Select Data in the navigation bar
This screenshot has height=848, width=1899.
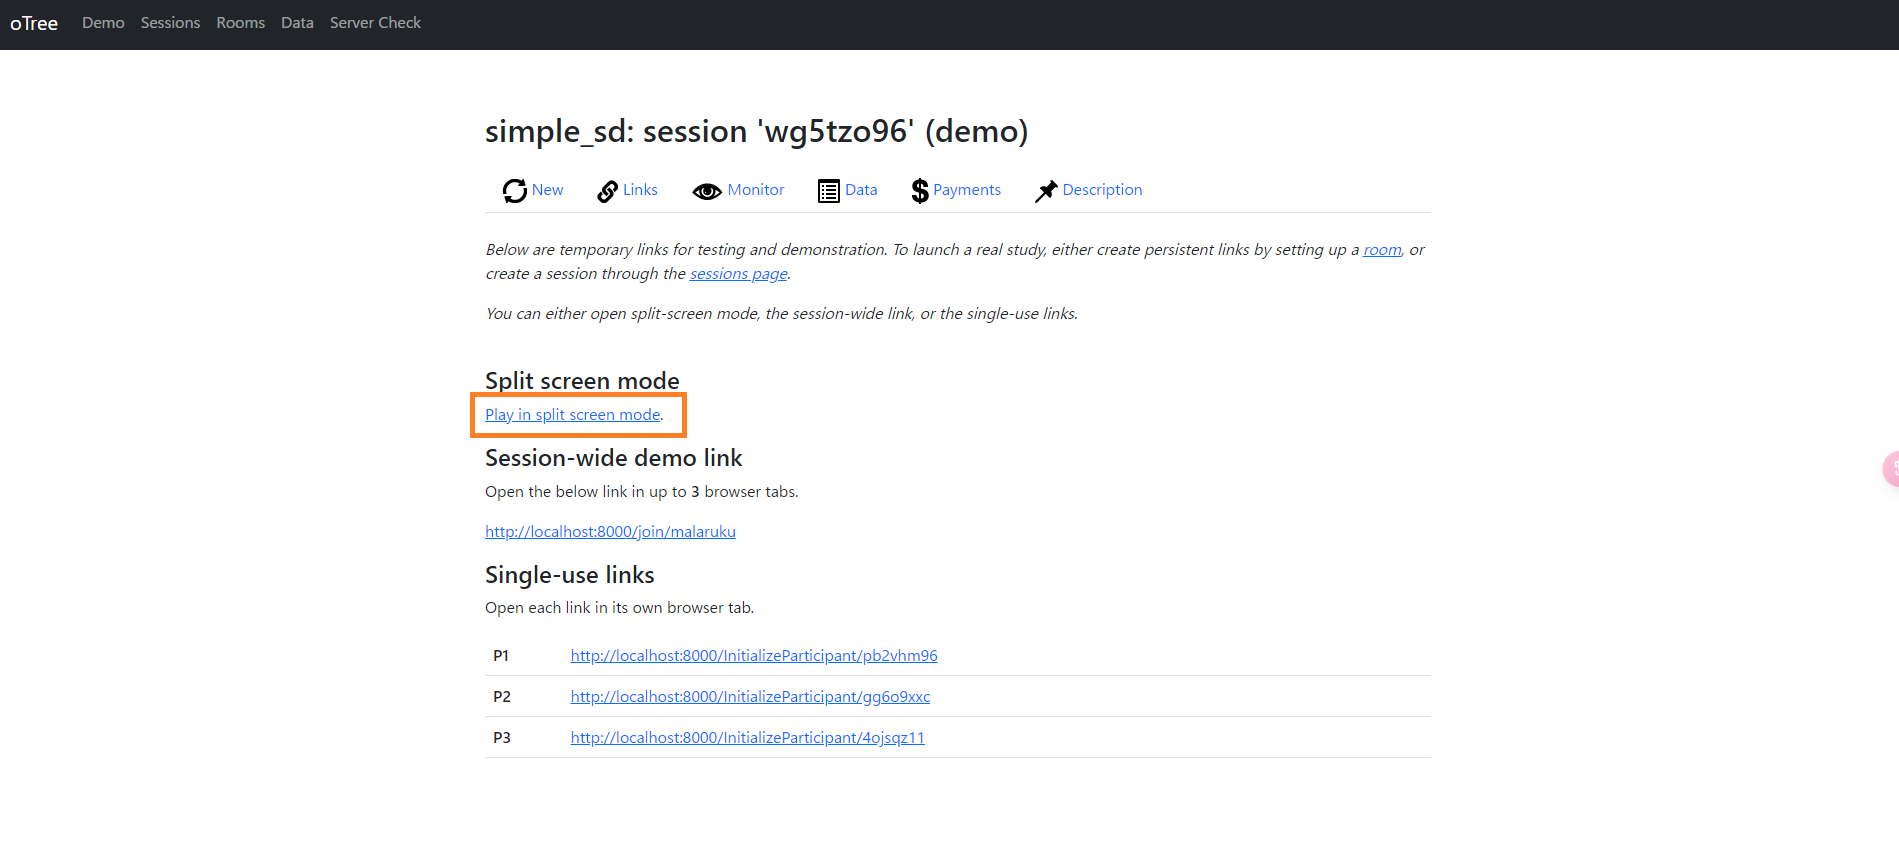click(x=297, y=22)
